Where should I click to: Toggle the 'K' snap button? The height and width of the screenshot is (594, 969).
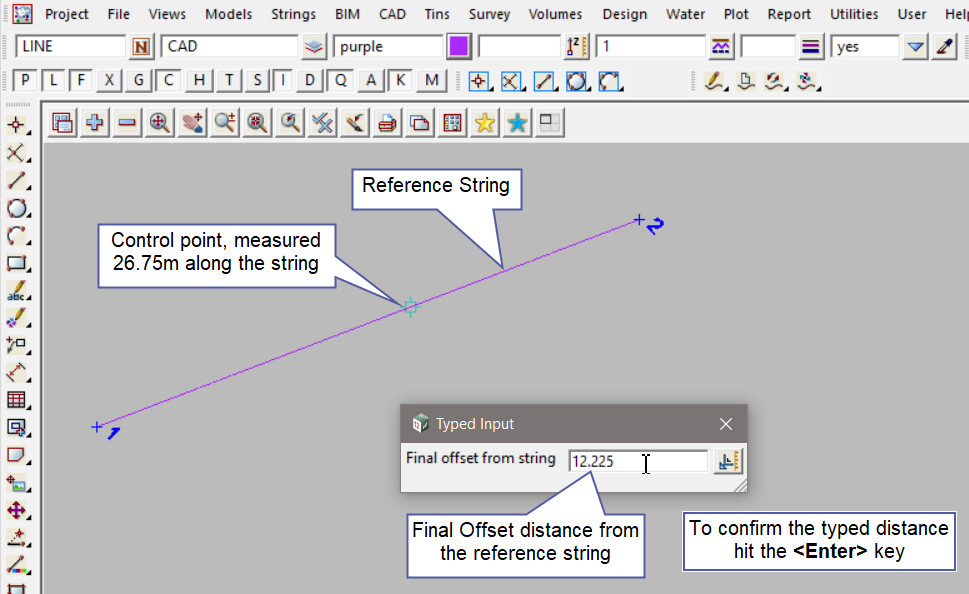coord(401,81)
